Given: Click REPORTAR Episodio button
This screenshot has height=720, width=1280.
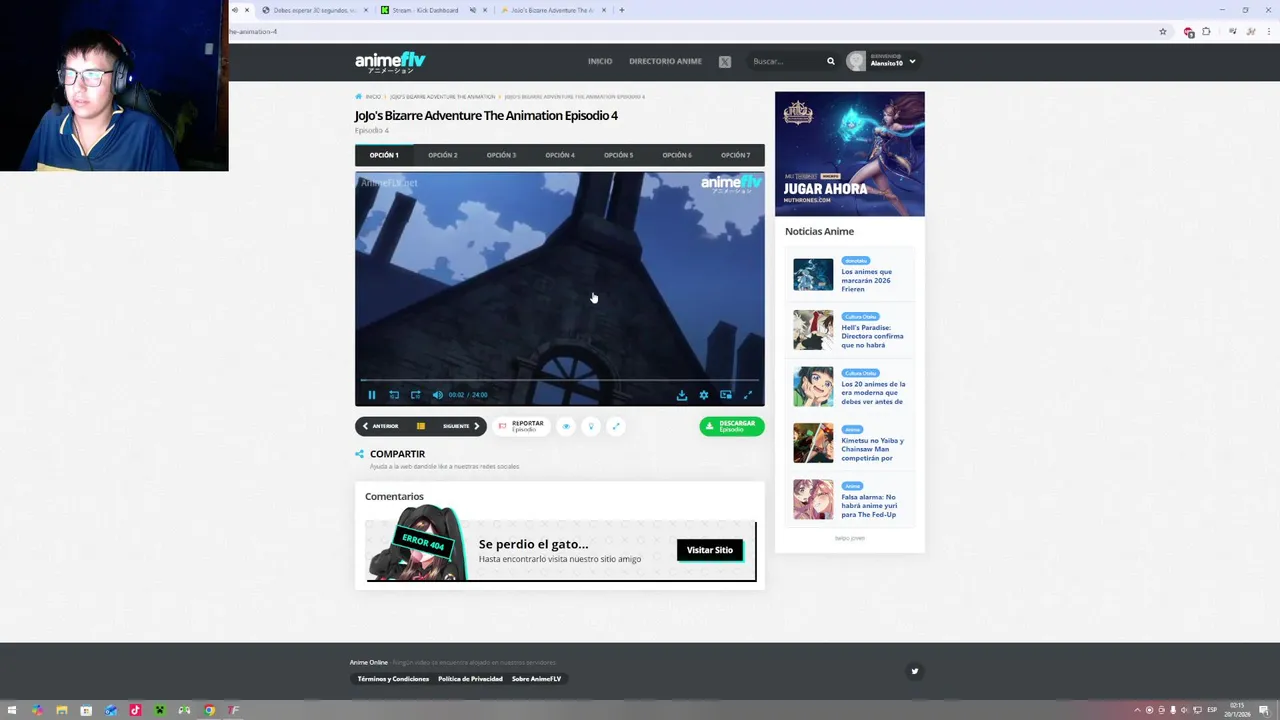Looking at the screenshot, I should point(521,426).
